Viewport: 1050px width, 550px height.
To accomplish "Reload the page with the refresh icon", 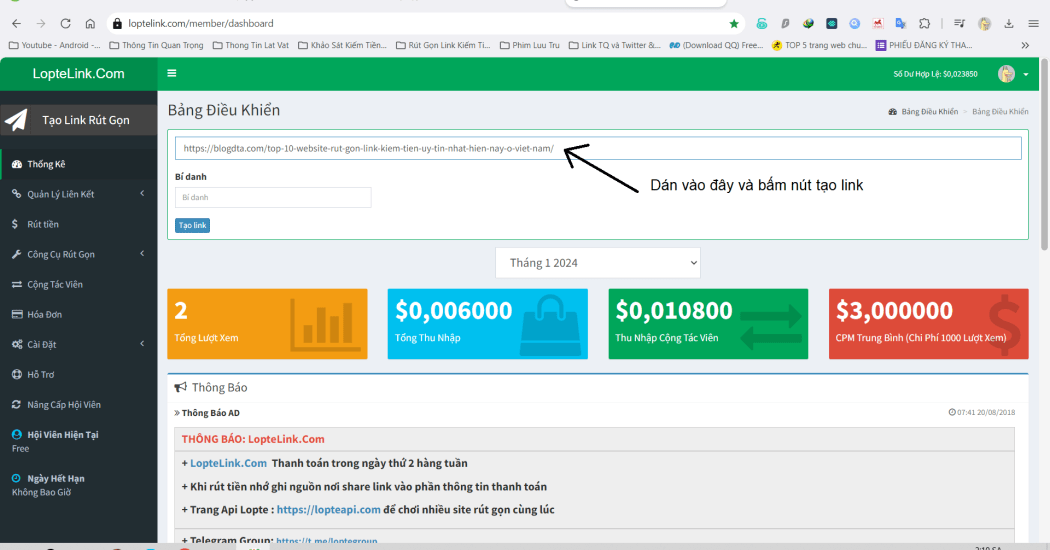I will [66, 23].
